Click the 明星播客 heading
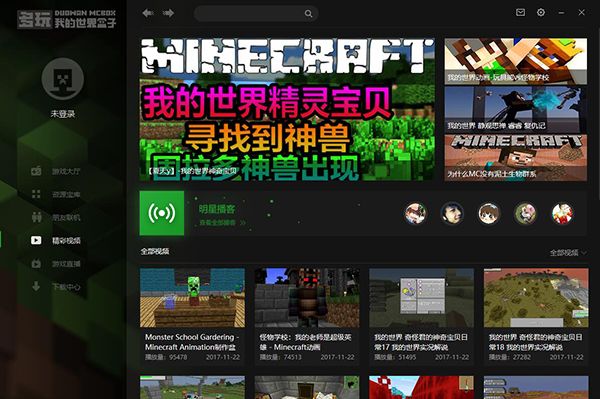This screenshot has height=399, width=600. 217,209
